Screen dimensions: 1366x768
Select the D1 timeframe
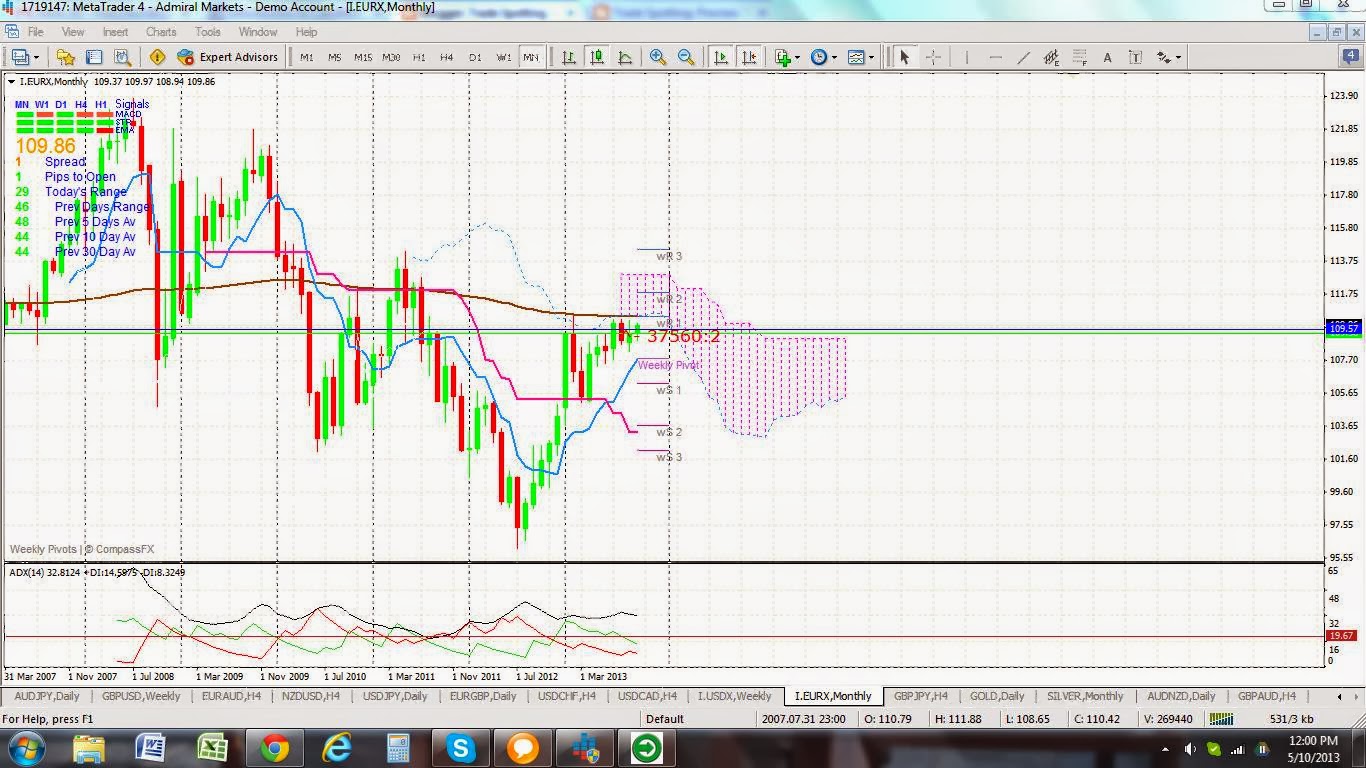tap(475, 57)
